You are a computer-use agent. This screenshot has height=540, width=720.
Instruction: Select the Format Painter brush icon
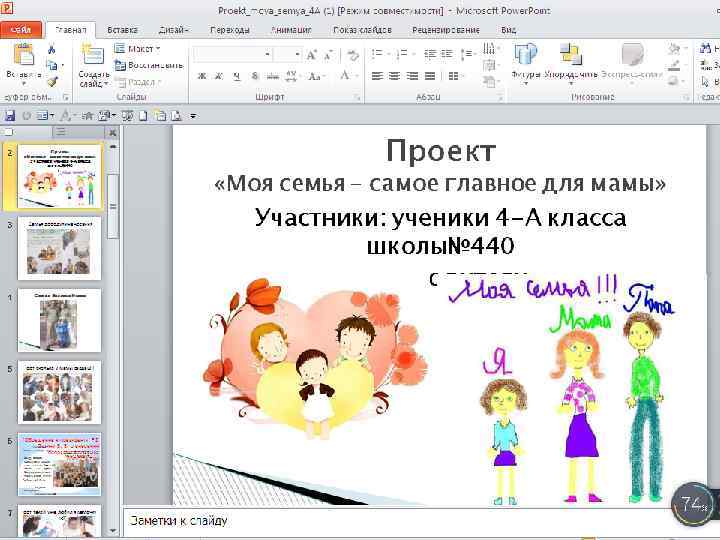pyautogui.click(x=51, y=81)
